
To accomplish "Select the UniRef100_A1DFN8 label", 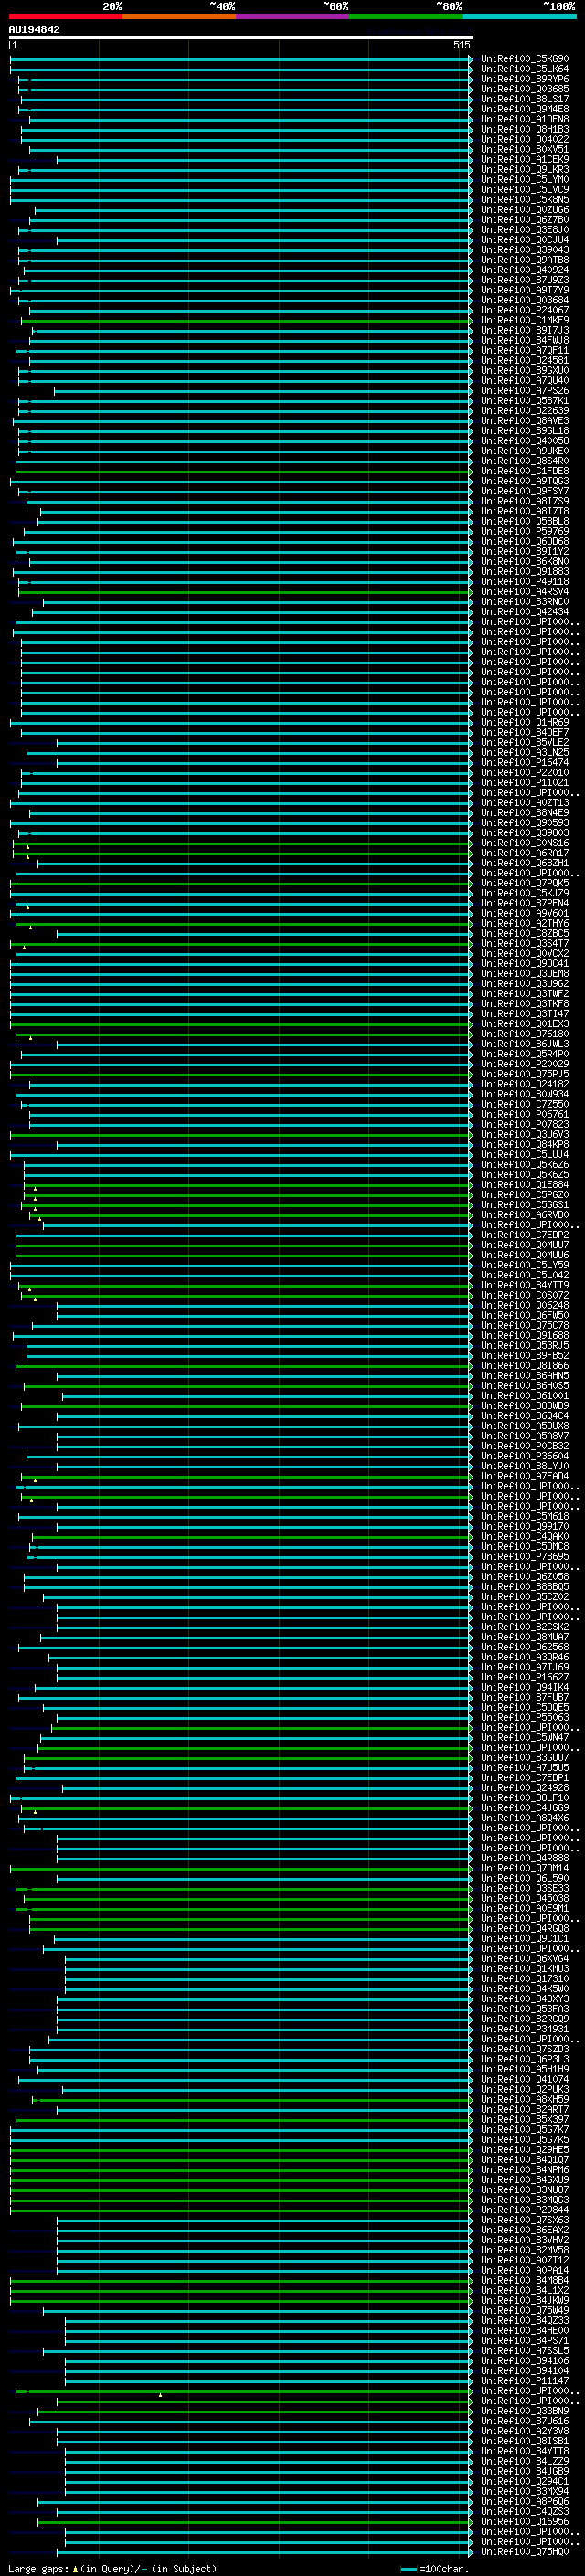I will (x=525, y=119).
